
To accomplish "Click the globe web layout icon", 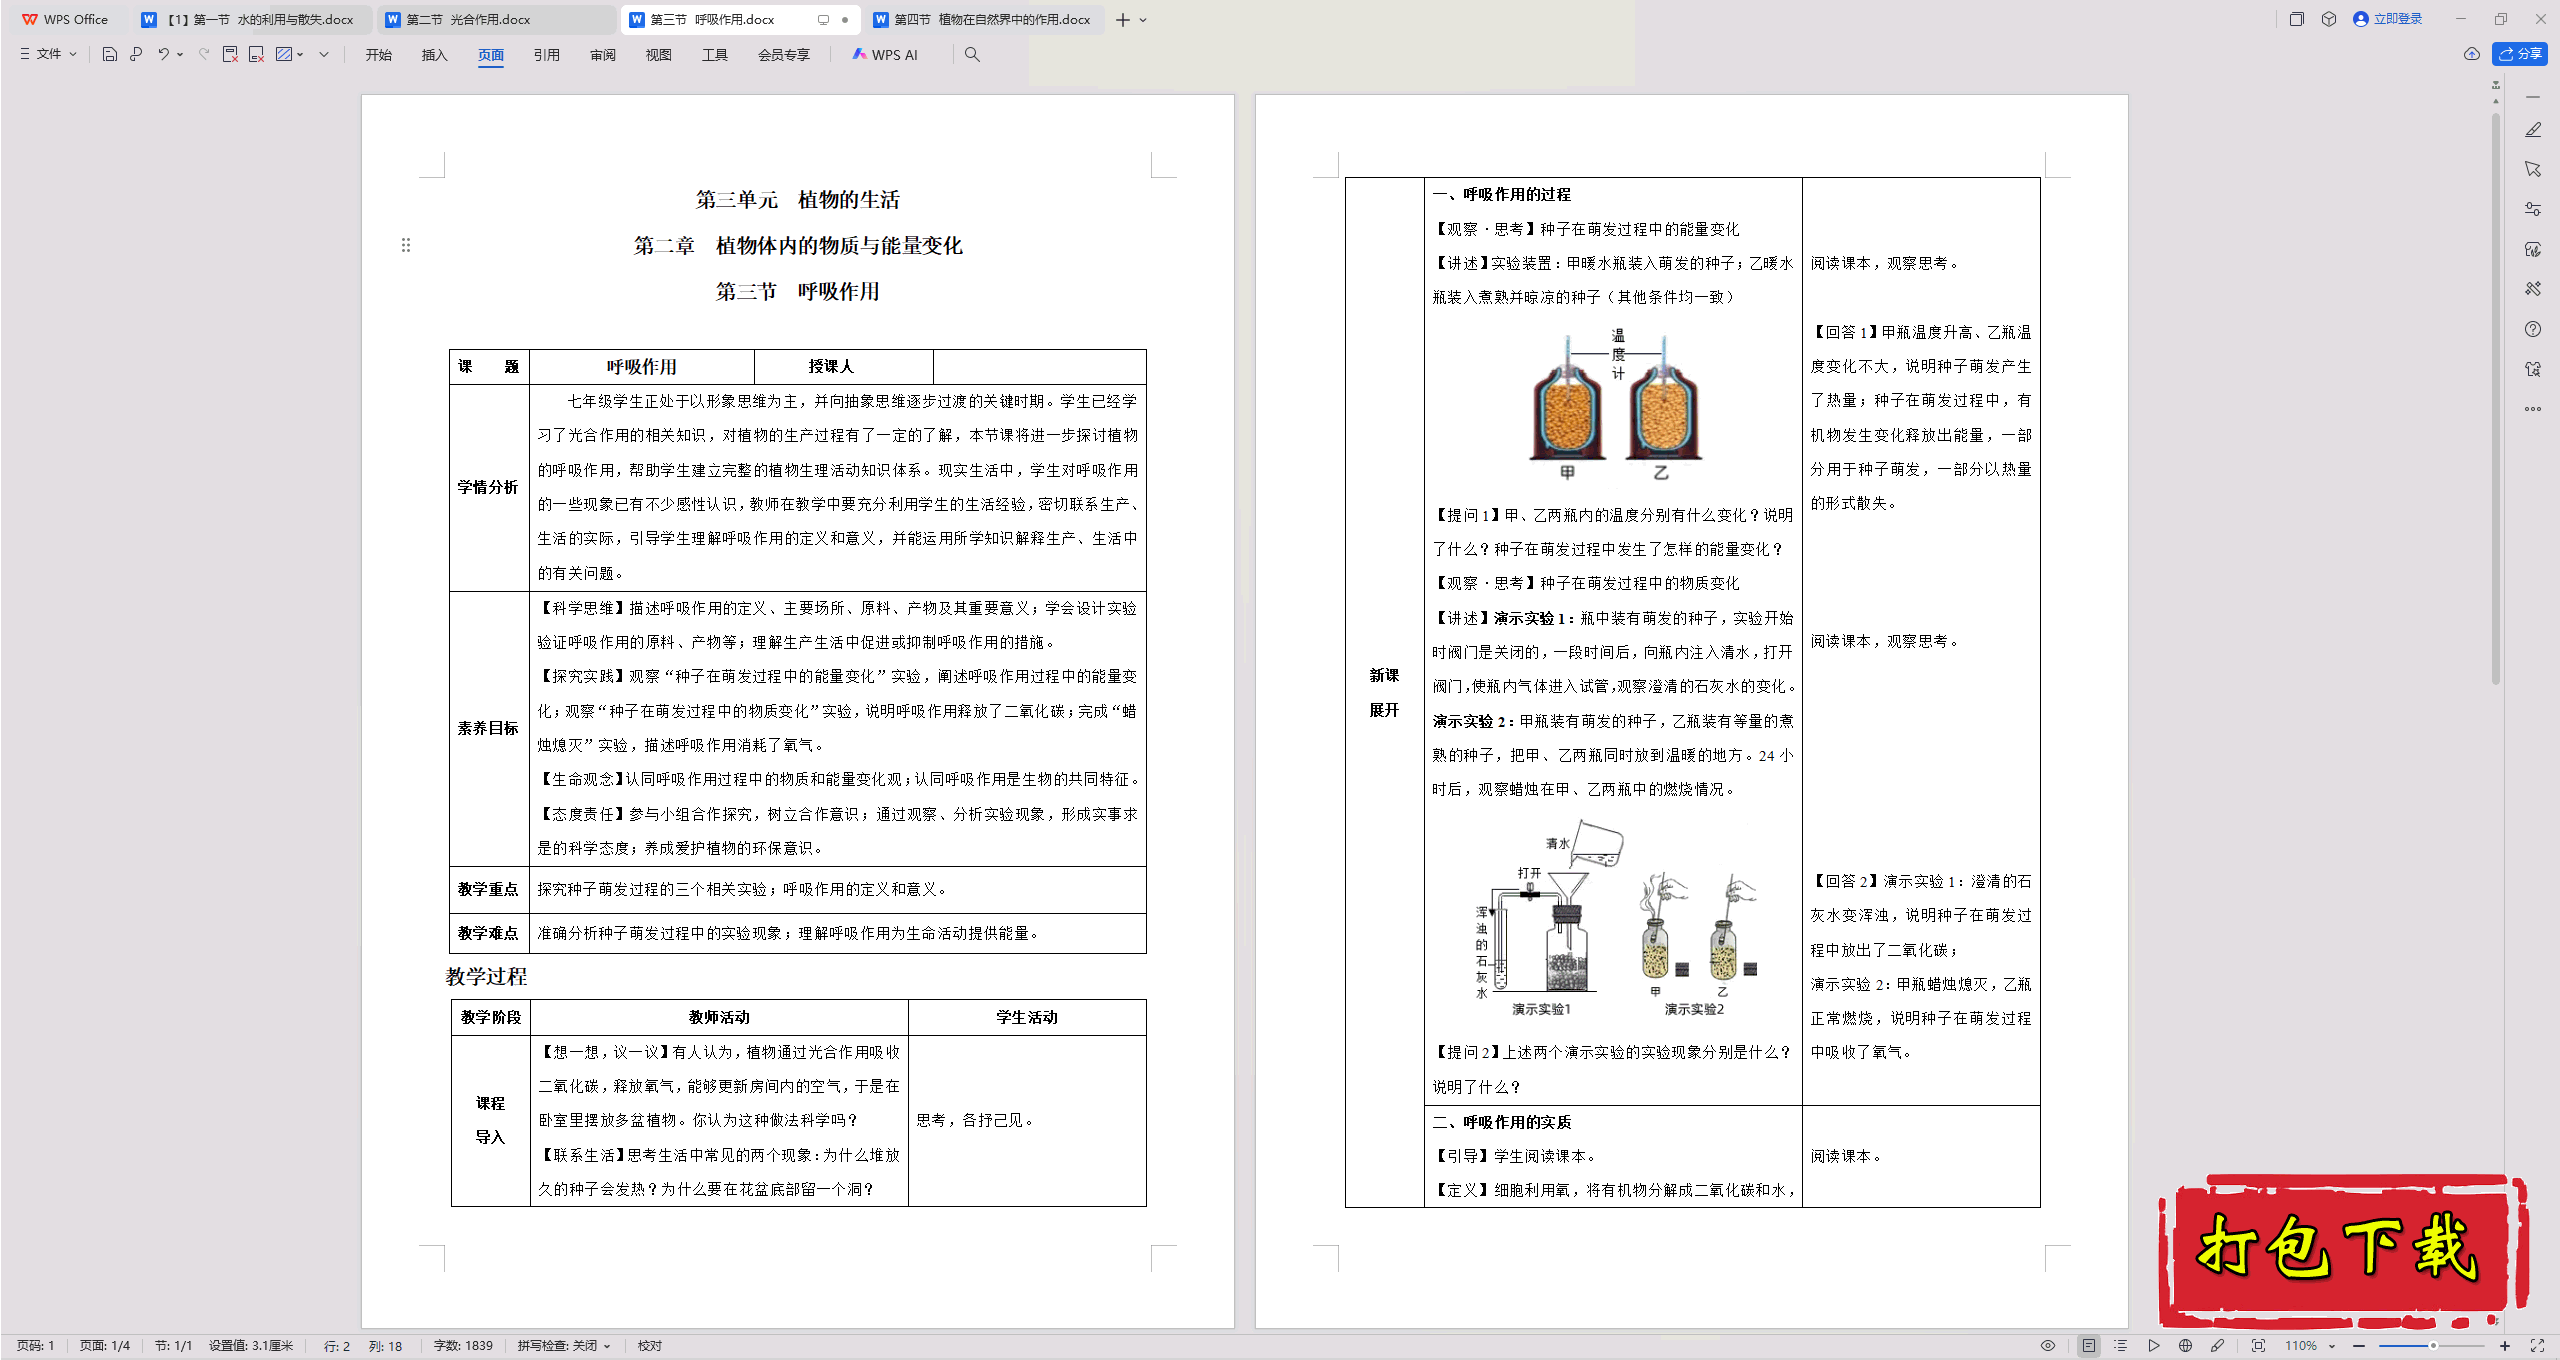I will (2185, 1346).
